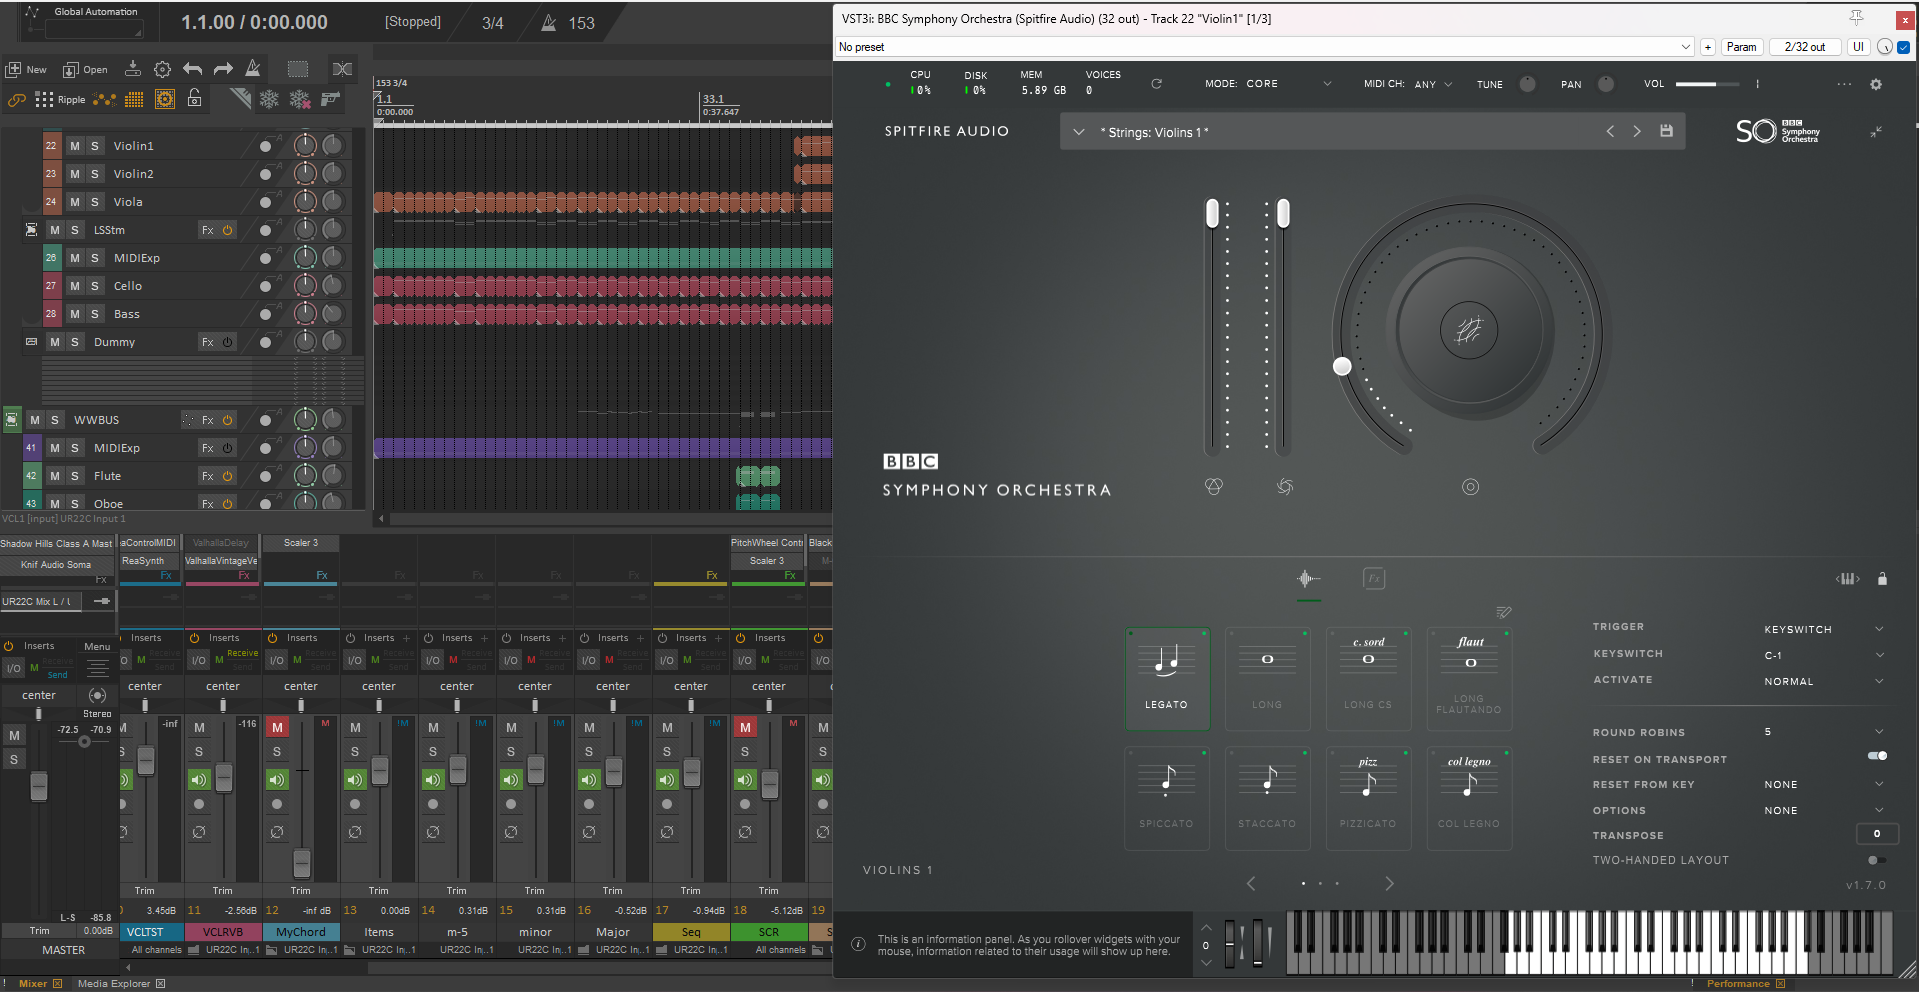This screenshot has height=992, width=1919.
Task: Unmute the MyChord mixer channel
Action: tap(277, 728)
